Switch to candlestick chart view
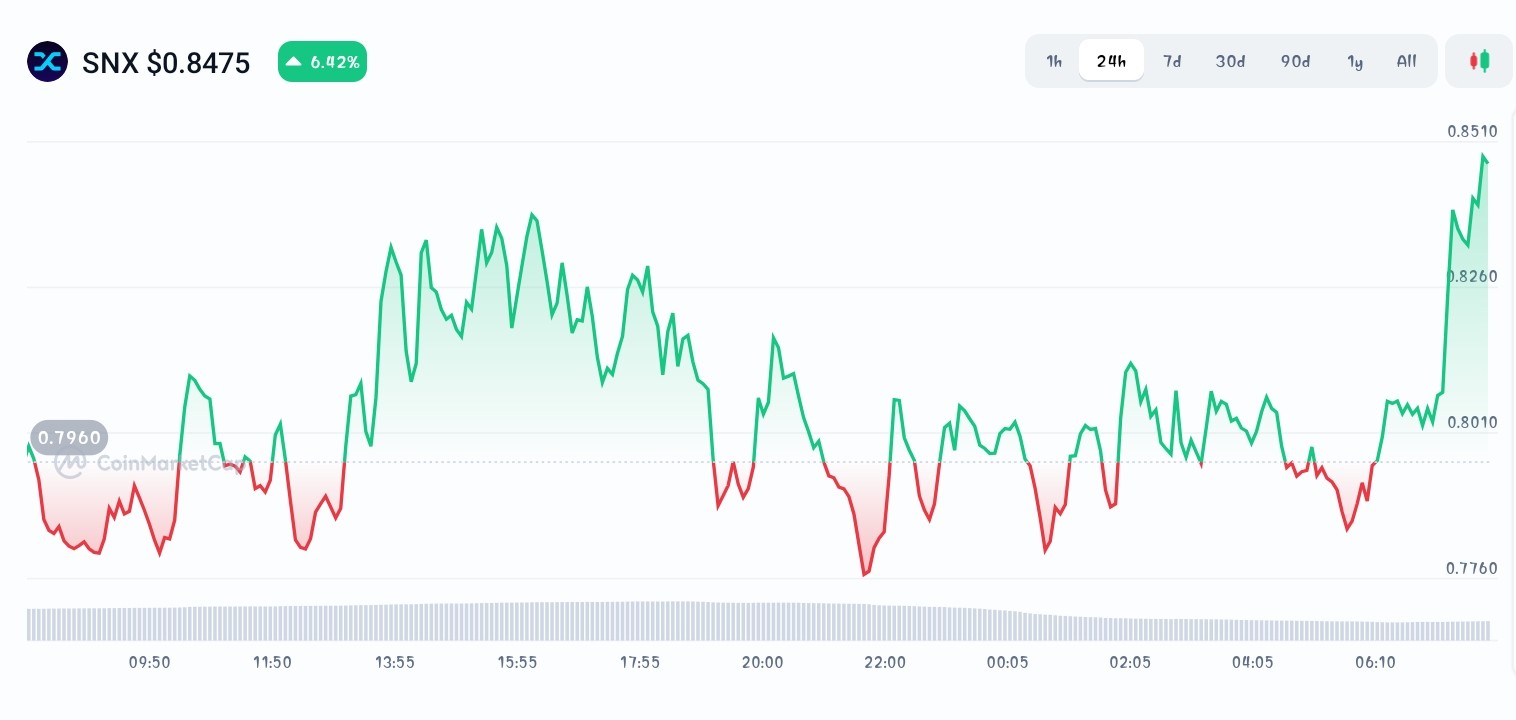Viewport: 1516px width, 720px height. point(1479,61)
